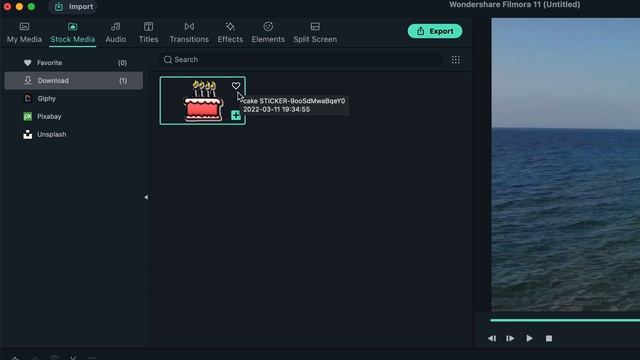This screenshot has height=360, width=640.
Task: Open the Split Screen tab
Action: [x=315, y=33]
